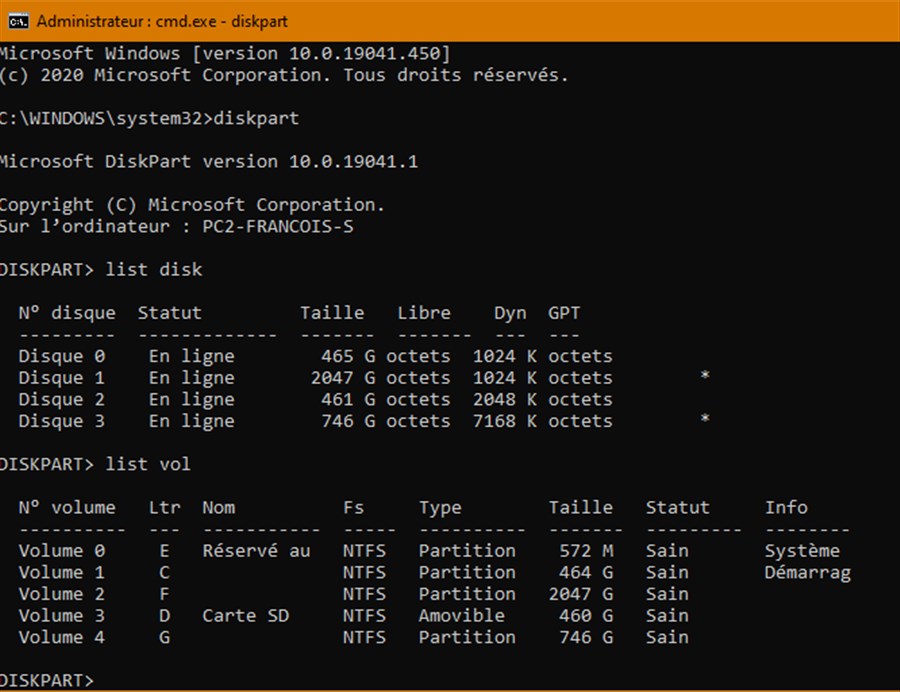Click the '464 G' size of Volume 1
The image size is (900, 692).
pyautogui.click(x=586, y=573)
